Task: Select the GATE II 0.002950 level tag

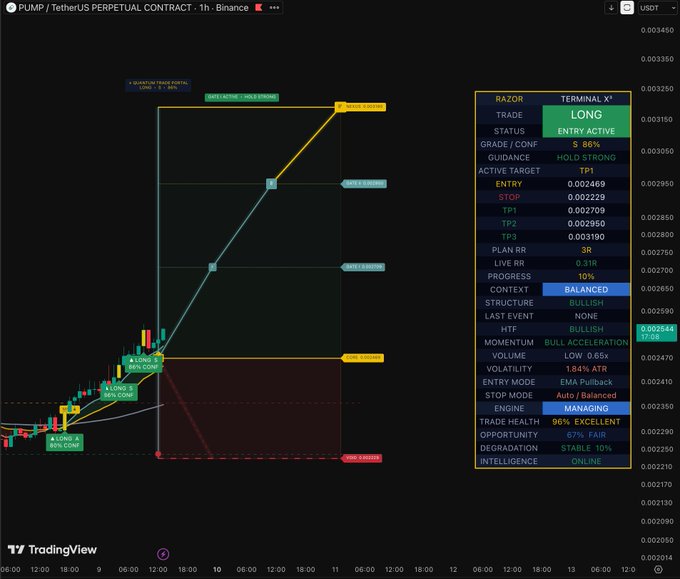Action: tap(364, 183)
